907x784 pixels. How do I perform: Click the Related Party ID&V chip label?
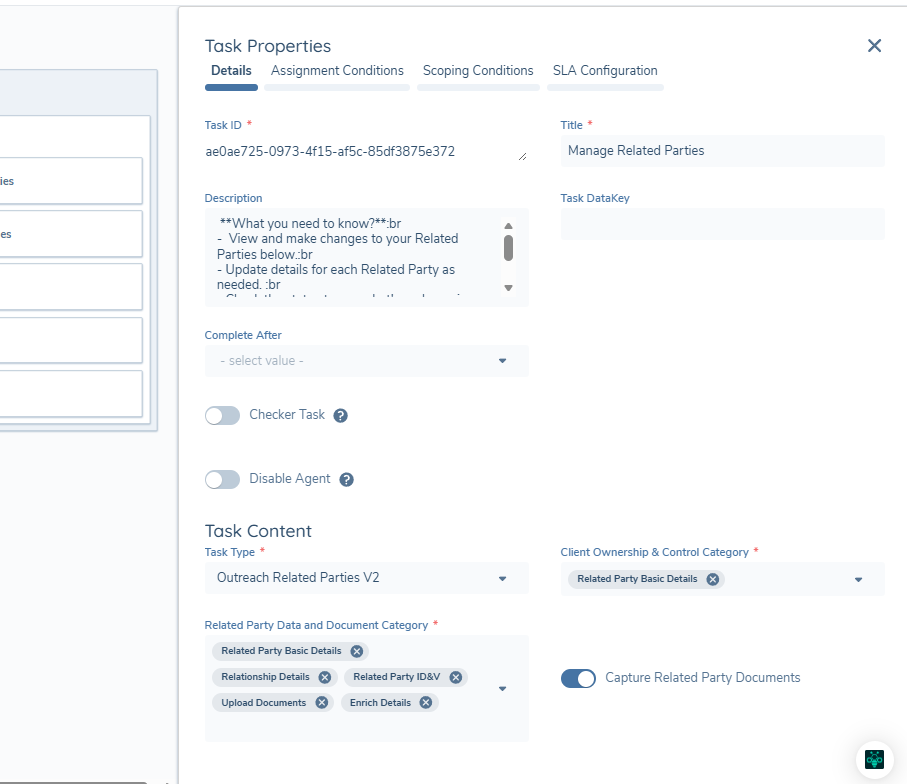[397, 677]
